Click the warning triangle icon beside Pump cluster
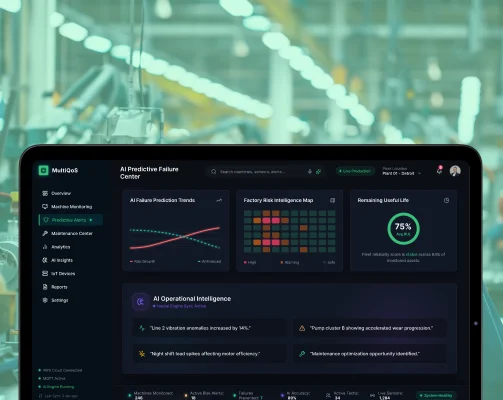The width and height of the screenshot is (503, 400). [x=302, y=328]
